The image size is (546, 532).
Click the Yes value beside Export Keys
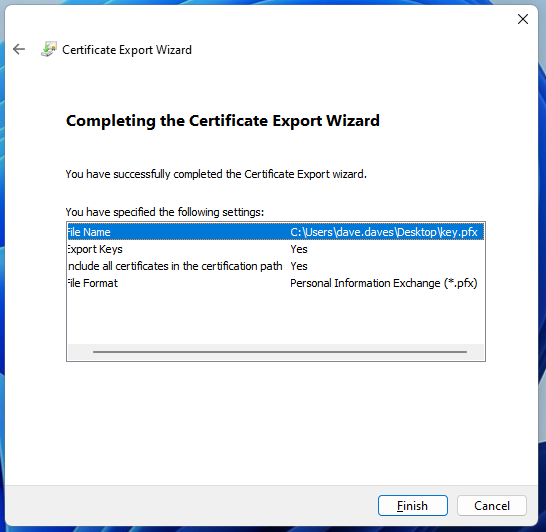[x=299, y=249]
